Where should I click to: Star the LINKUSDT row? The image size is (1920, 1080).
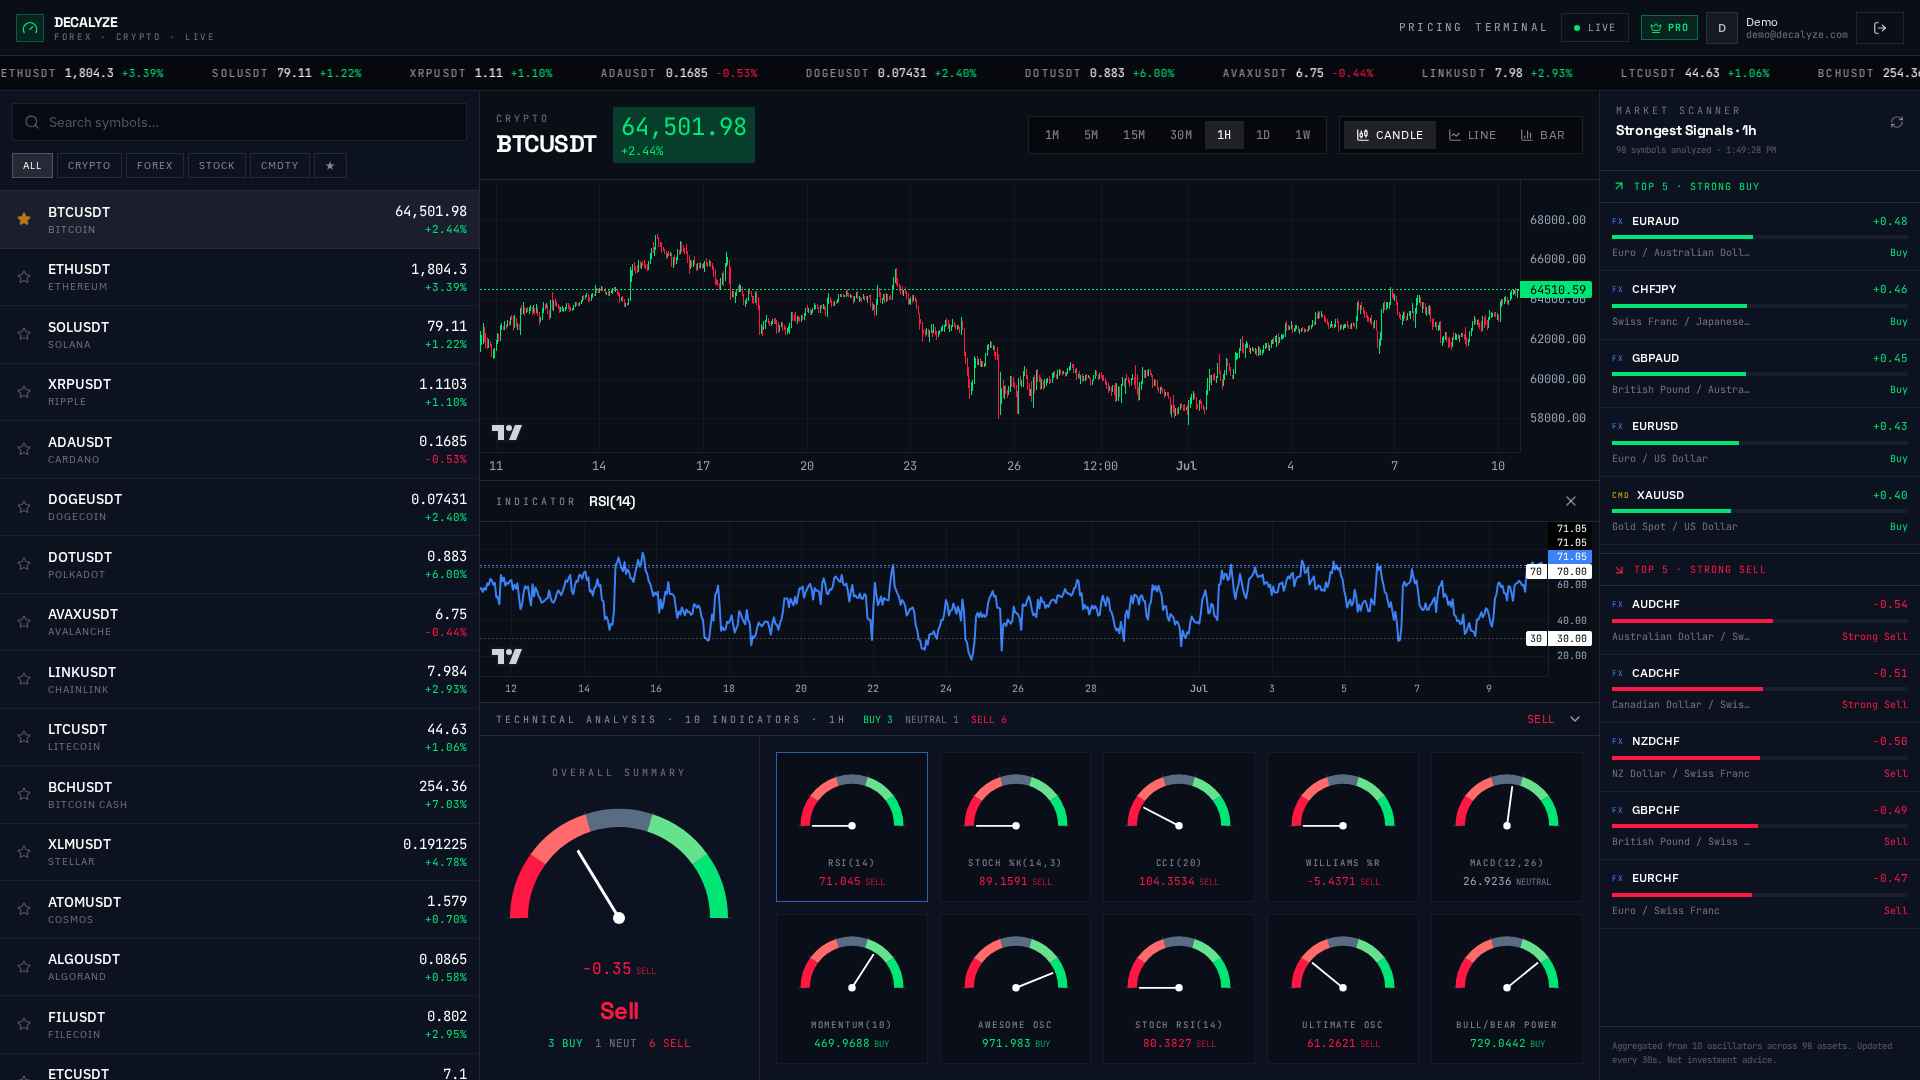(24, 679)
